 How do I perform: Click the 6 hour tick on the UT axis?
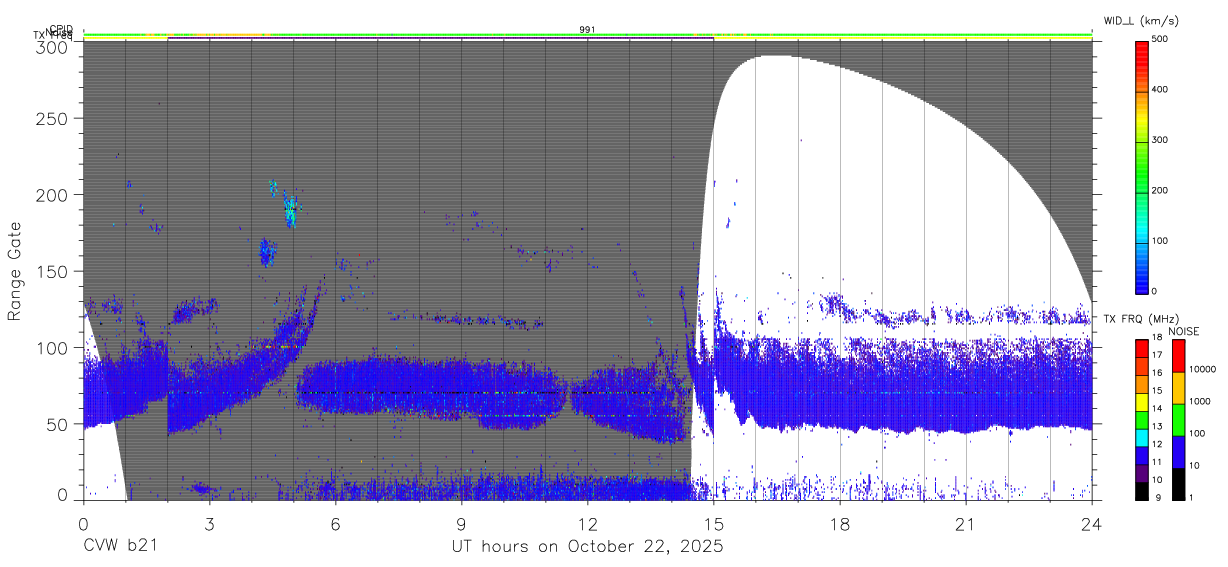(335, 524)
